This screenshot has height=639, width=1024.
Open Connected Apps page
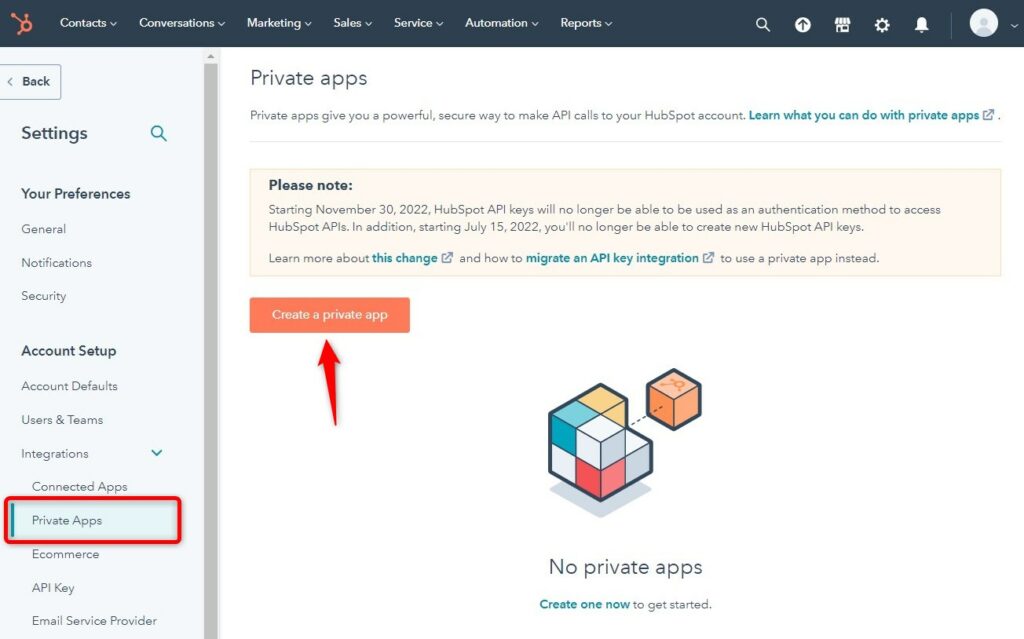[x=80, y=487]
